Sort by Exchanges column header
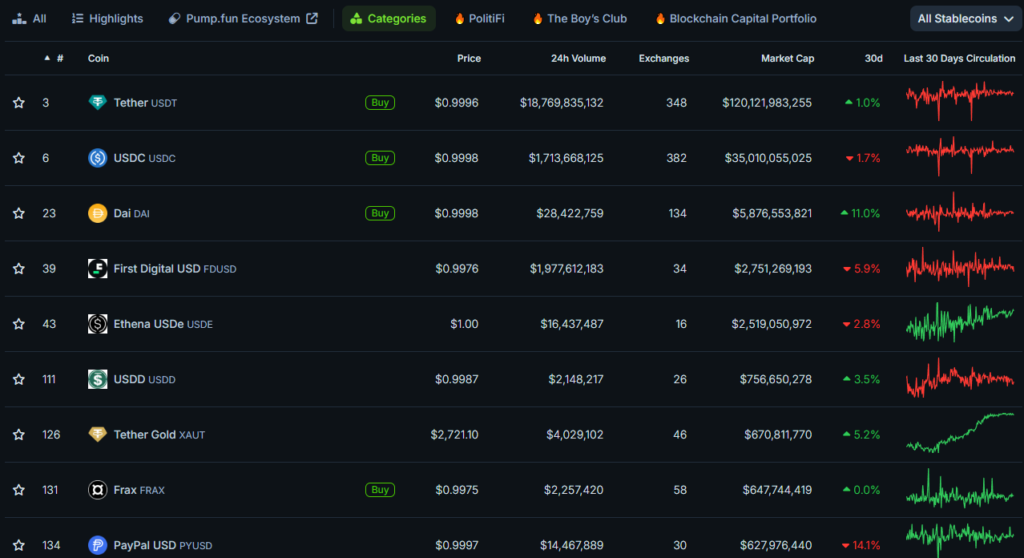The height and width of the screenshot is (558, 1024). coord(664,58)
